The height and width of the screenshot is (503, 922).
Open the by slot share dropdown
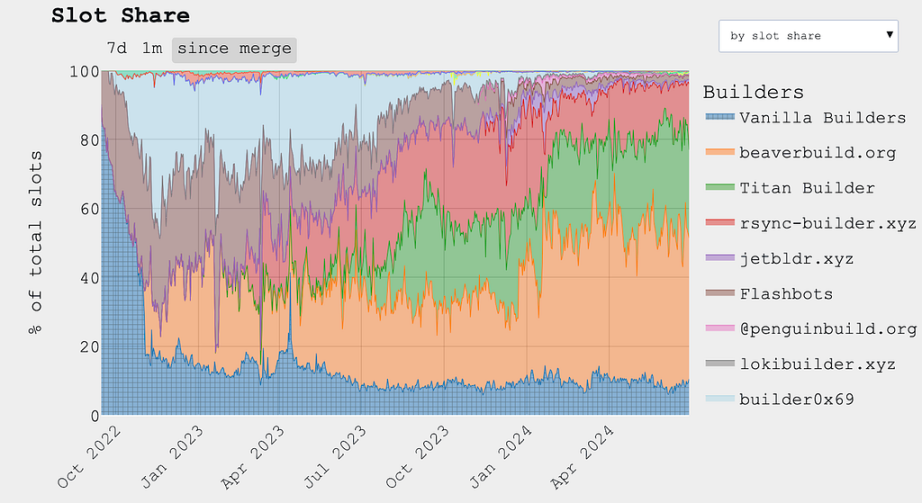[808, 36]
